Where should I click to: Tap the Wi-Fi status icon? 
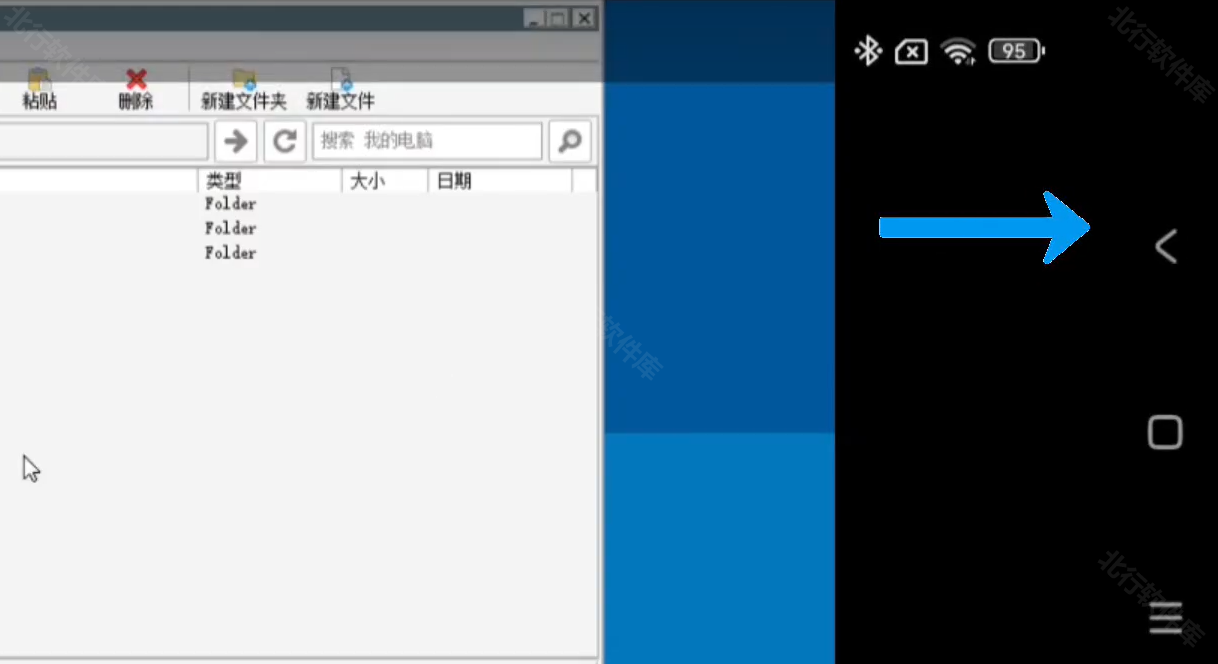pyautogui.click(x=958, y=51)
